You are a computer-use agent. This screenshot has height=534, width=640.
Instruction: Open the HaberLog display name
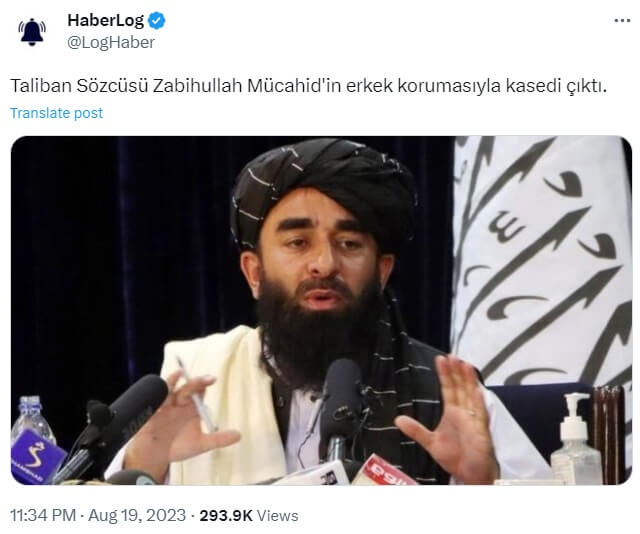pyautogui.click(x=105, y=20)
